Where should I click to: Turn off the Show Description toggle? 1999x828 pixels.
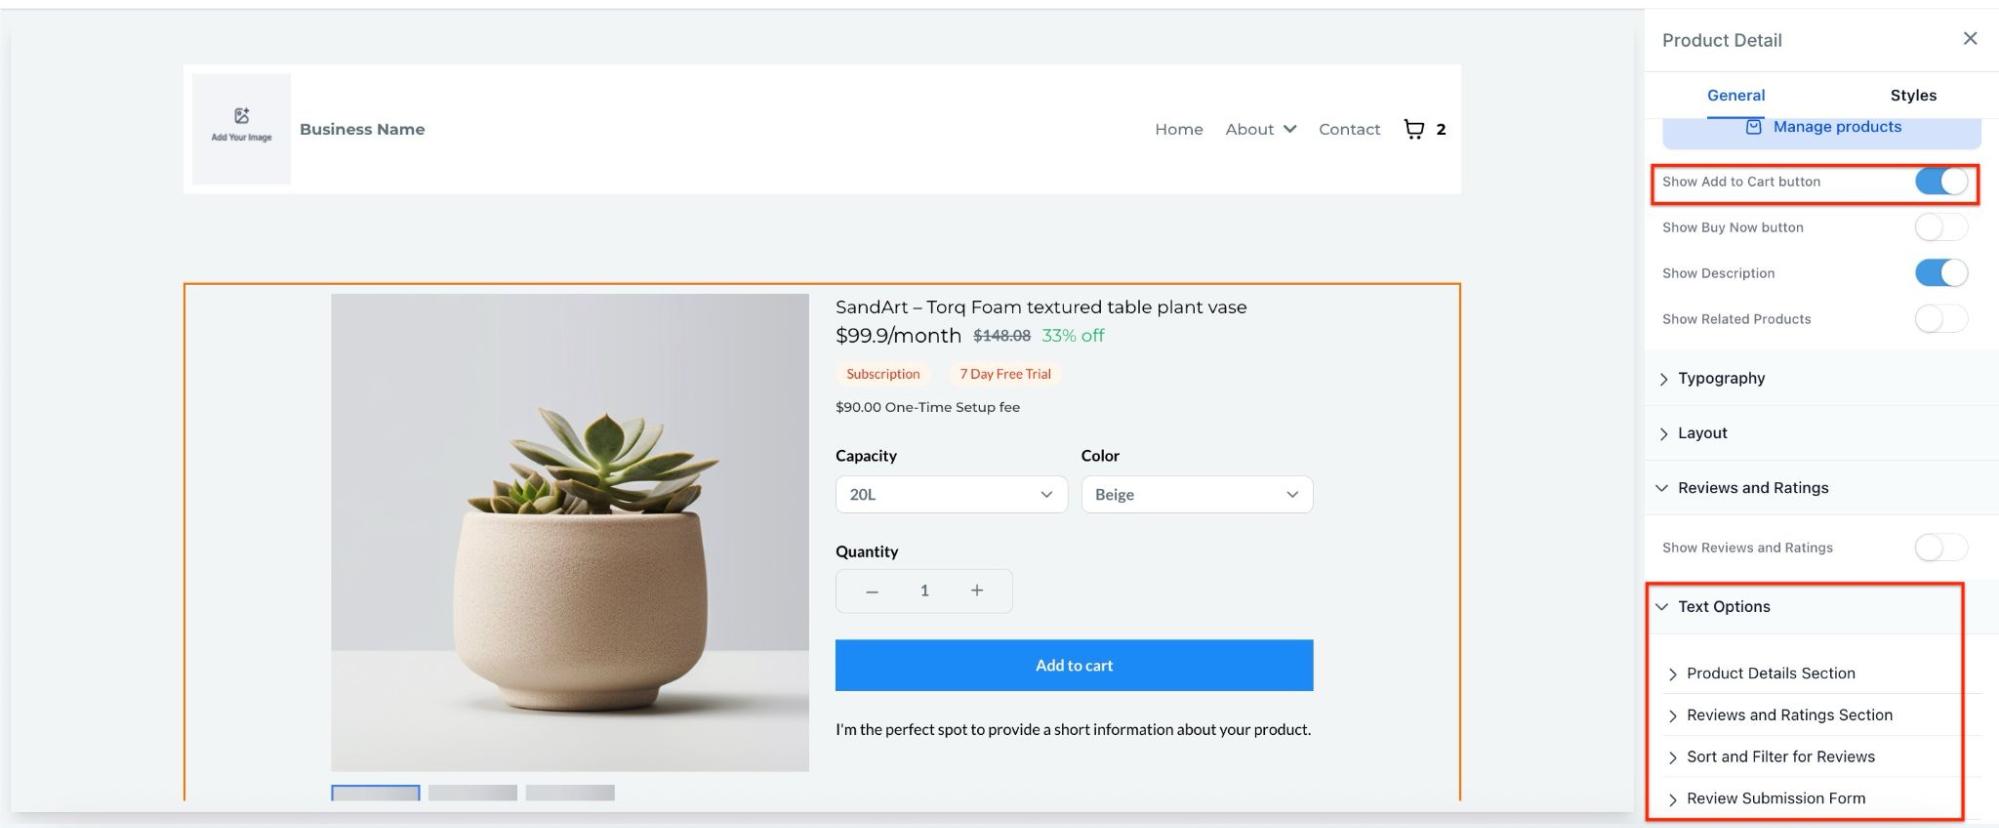point(1941,273)
